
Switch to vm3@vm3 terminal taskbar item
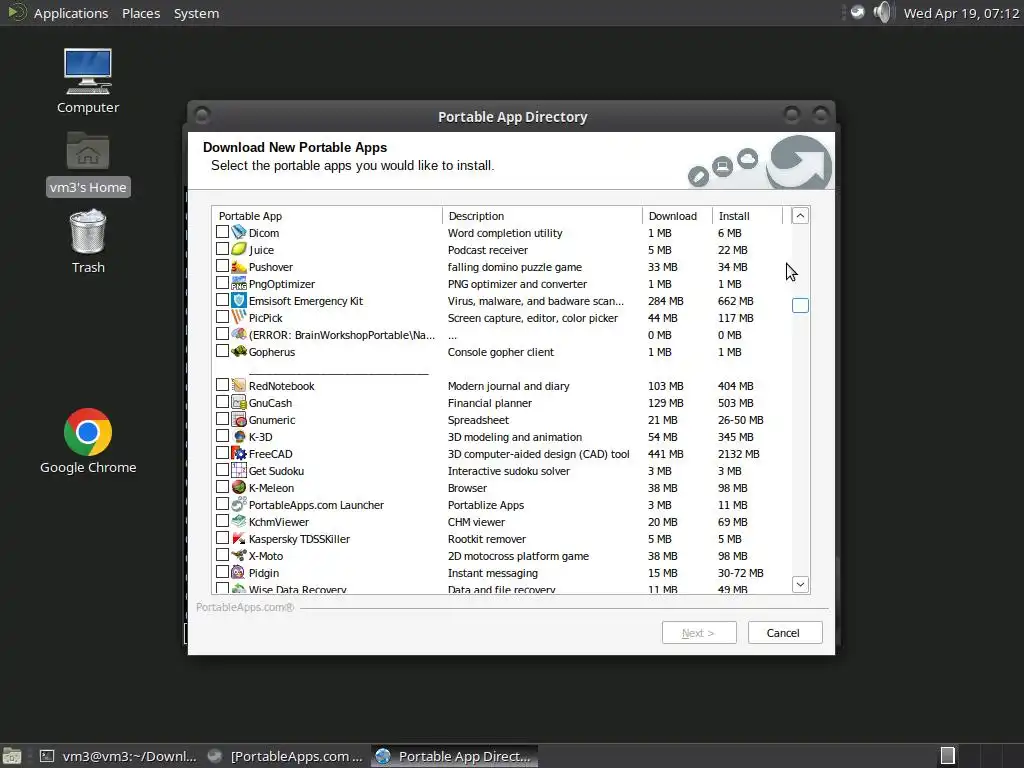tap(118, 756)
